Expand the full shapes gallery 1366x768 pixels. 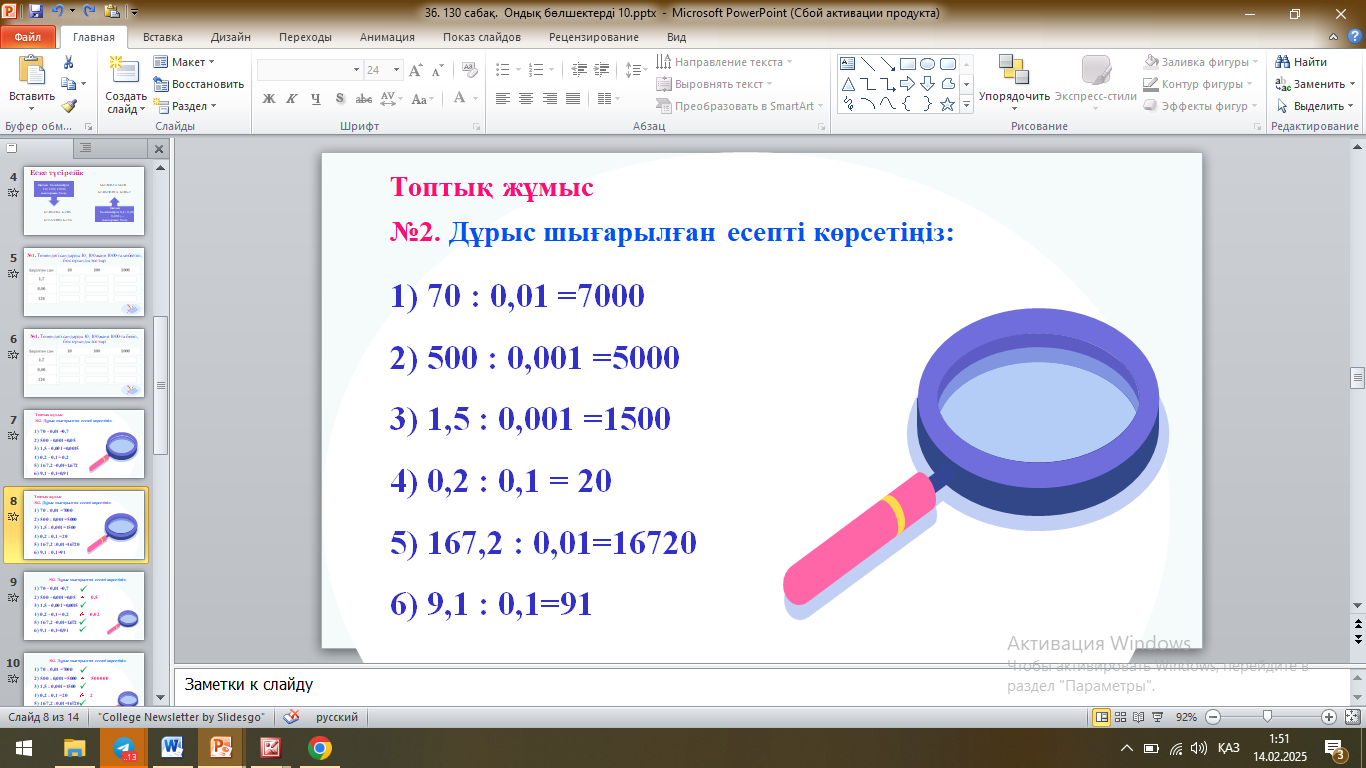[x=965, y=103]
